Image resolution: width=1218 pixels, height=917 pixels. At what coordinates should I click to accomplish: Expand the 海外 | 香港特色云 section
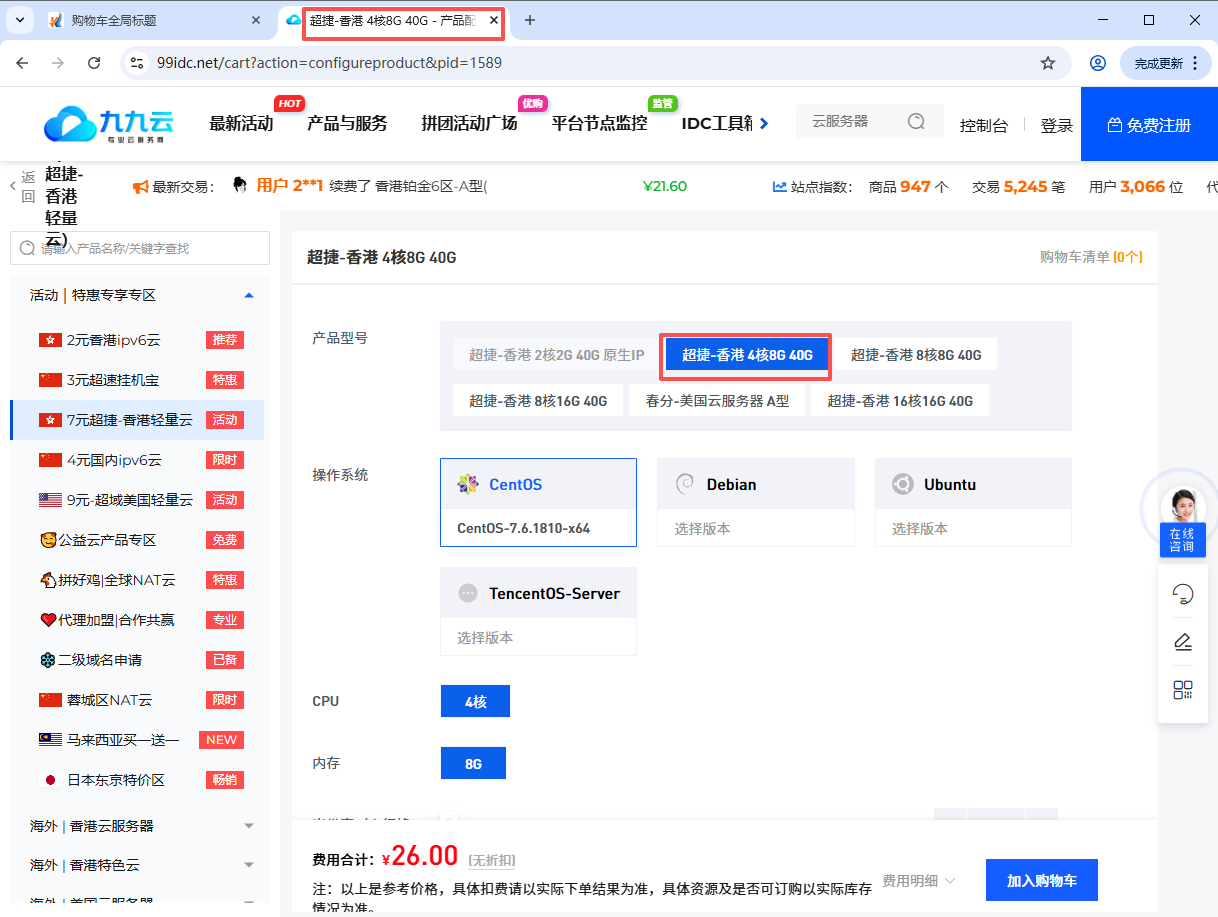click(x=140, y=865)
